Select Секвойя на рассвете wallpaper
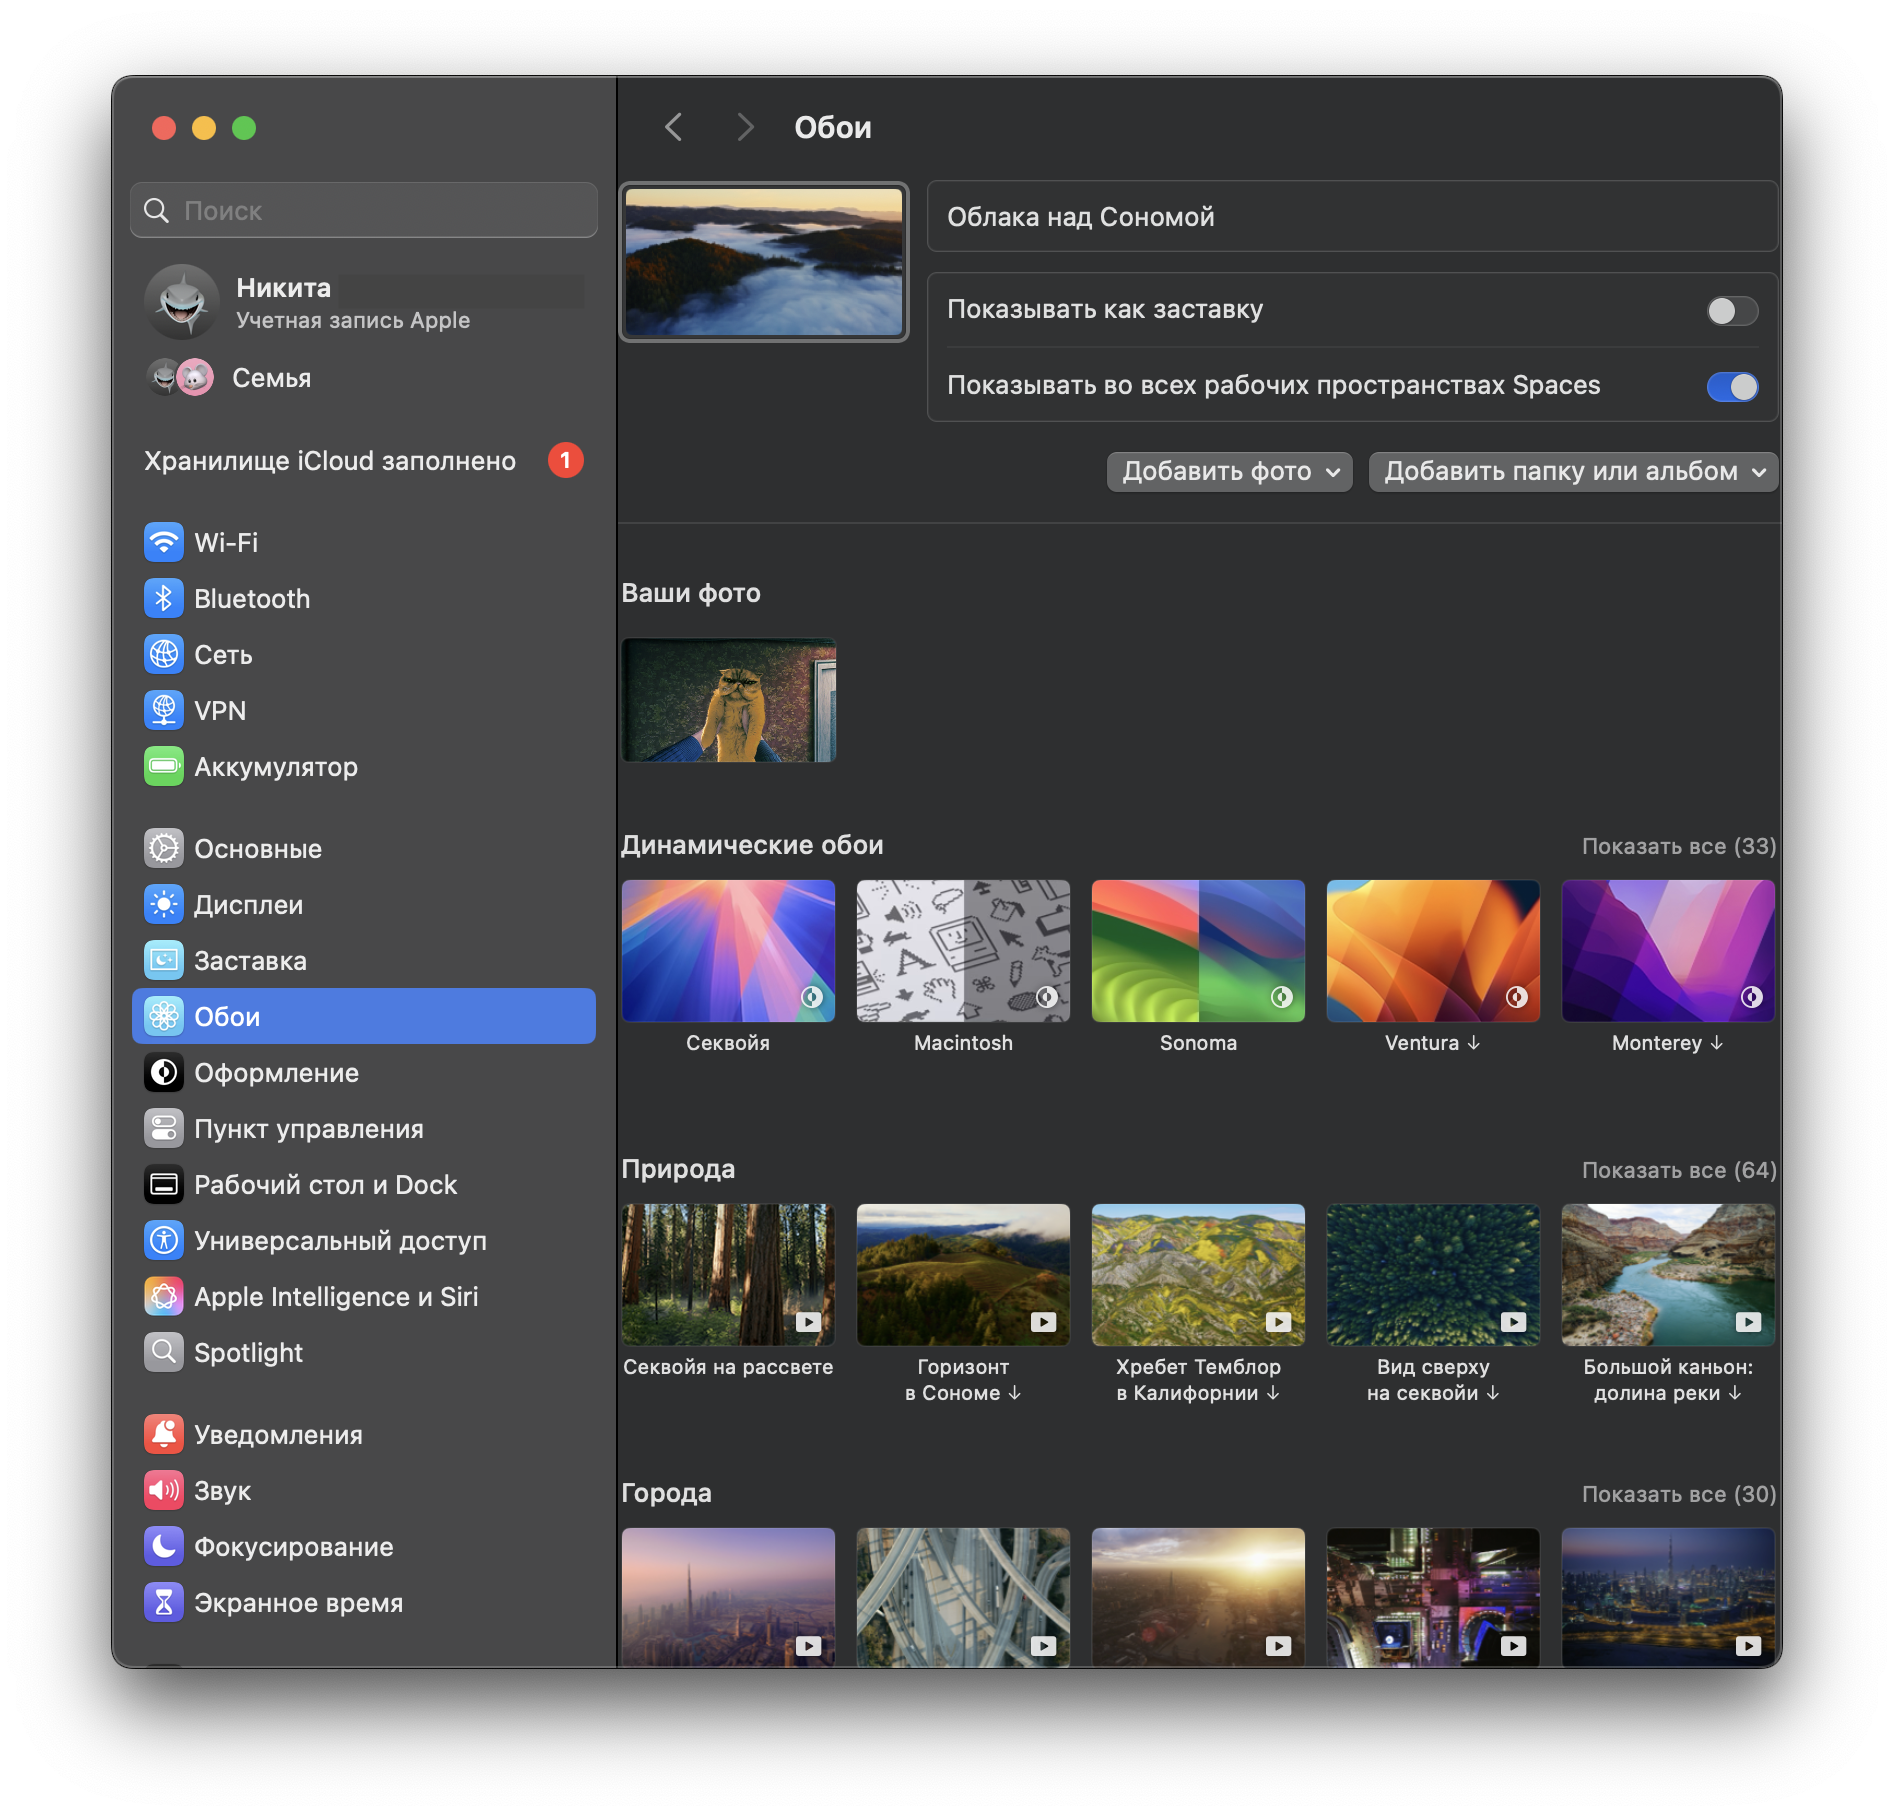The width and height of the screenshot is (1894, 1816). pos(729,1275)
